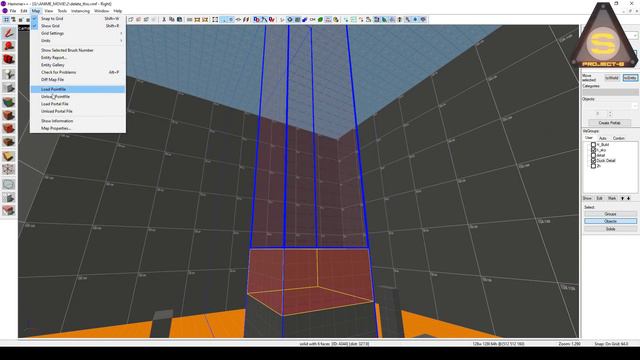Check the last visgroup checkbox in list
Image resolution: width=640 pixels, height=360 pixels.
[x=593, y=166]
